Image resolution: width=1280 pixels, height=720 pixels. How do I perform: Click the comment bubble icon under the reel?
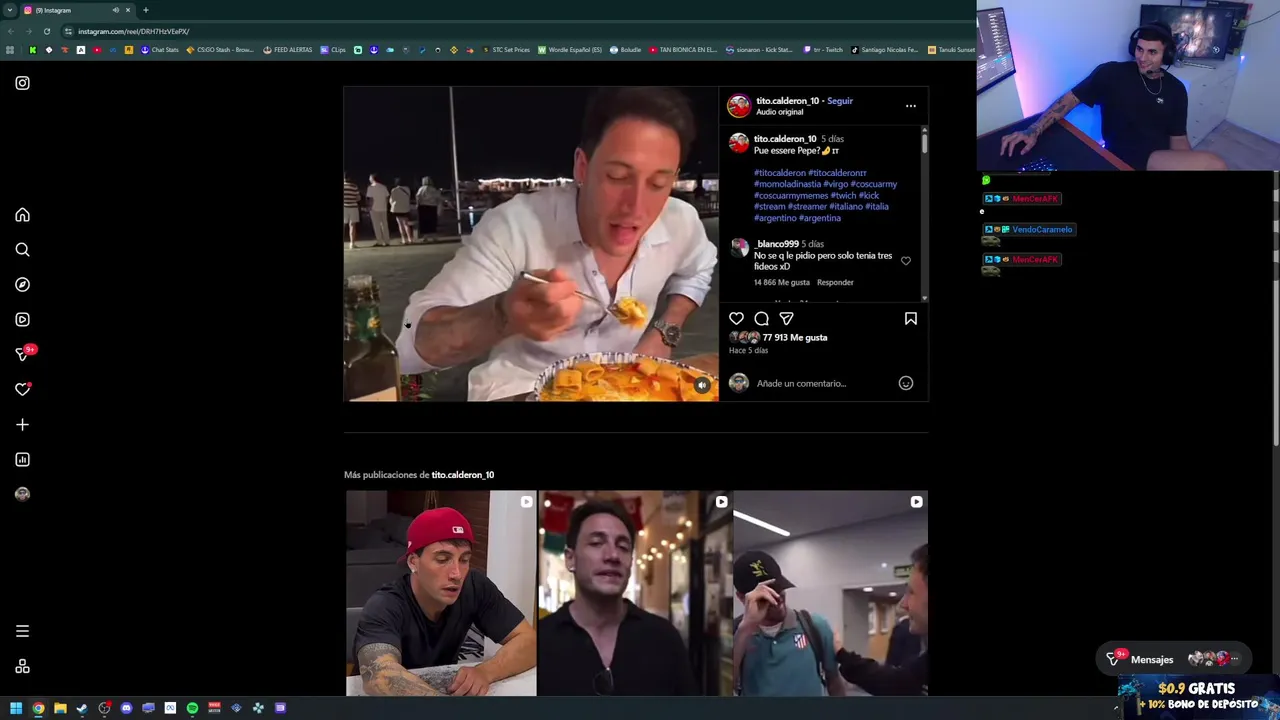pos(761,319)
